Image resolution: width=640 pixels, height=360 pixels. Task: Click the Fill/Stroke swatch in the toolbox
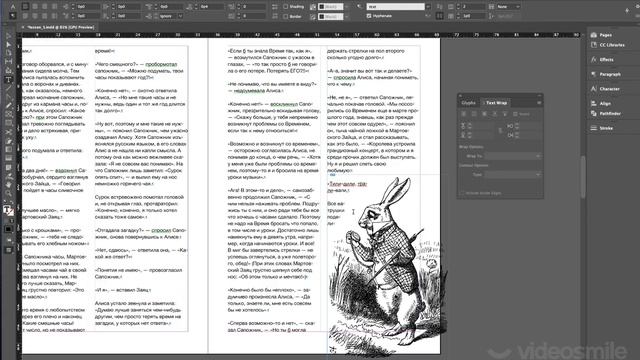8,211
